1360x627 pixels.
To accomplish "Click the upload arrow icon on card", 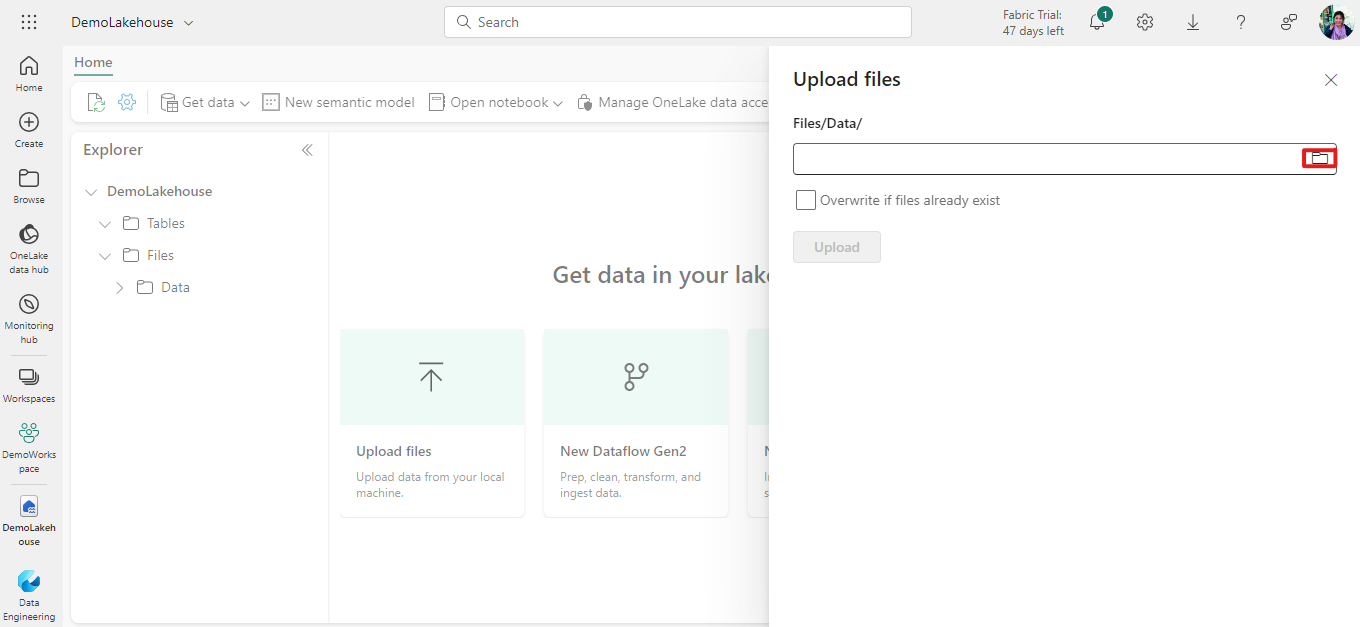I will coord(431,376).
